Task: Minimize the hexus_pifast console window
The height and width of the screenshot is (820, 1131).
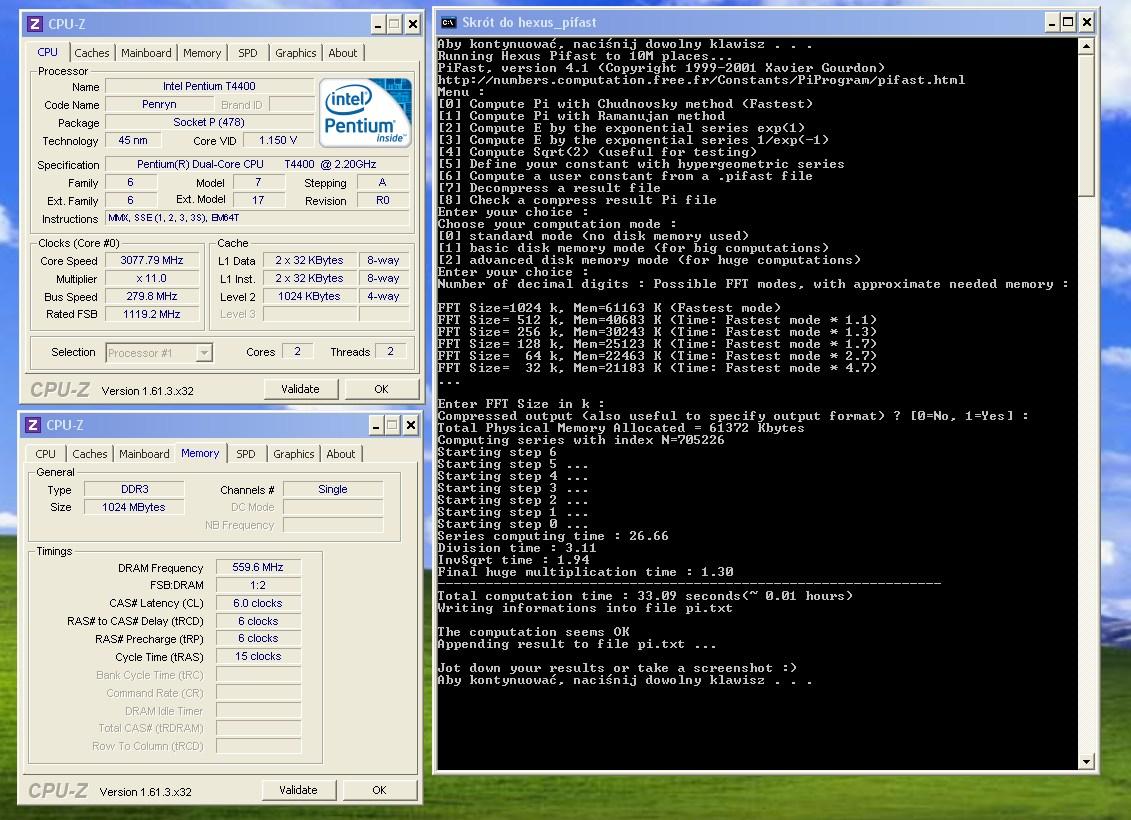Action: click(1052, 22)
